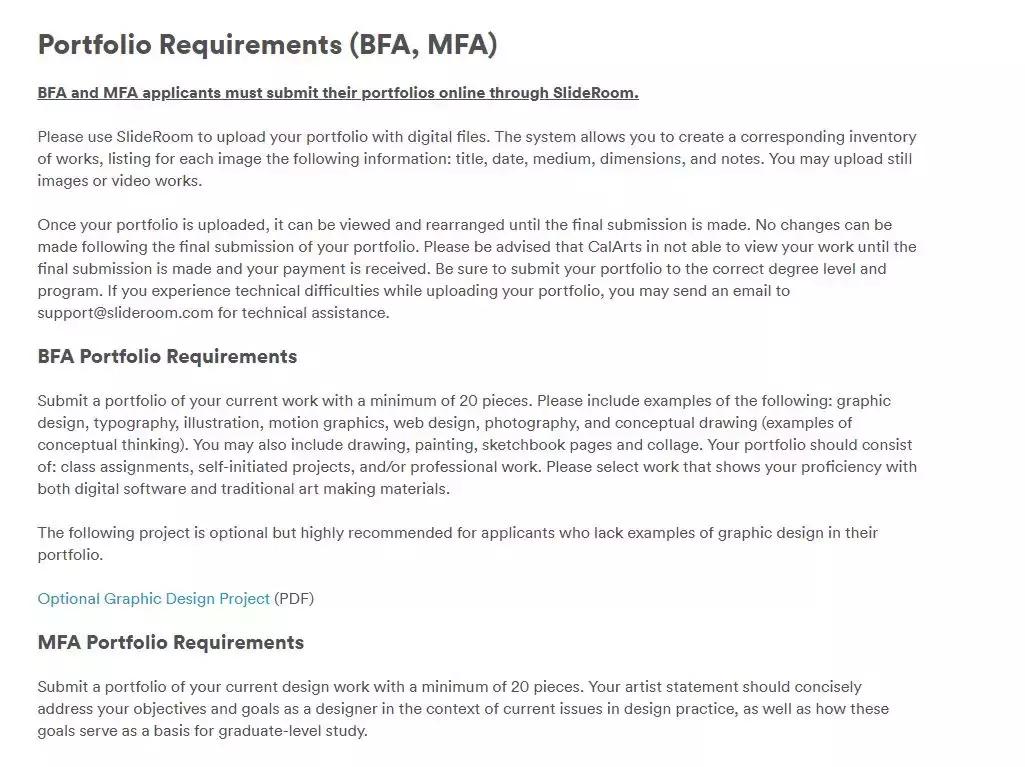Select the "MFA Portfolio Requirements" subheading
Viewport: 1025px width, 767px height.
[170, 642]
